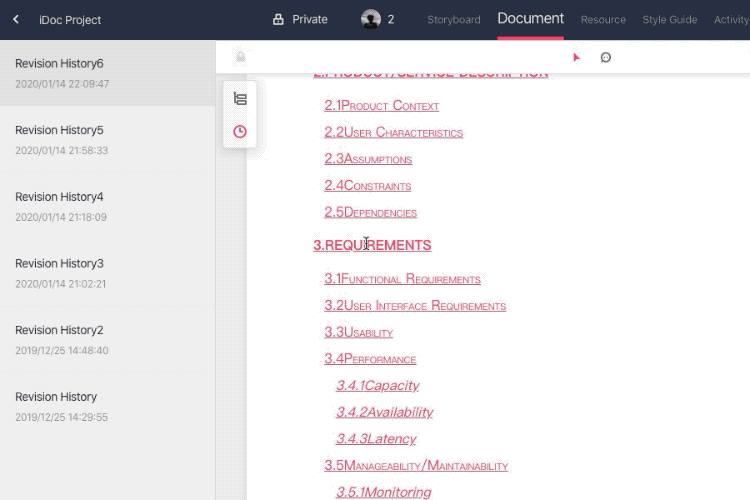The height and width of the screenshot is (500, 750).
Task: Open the Style Guide tab
Action: click(x=670, y=20)
